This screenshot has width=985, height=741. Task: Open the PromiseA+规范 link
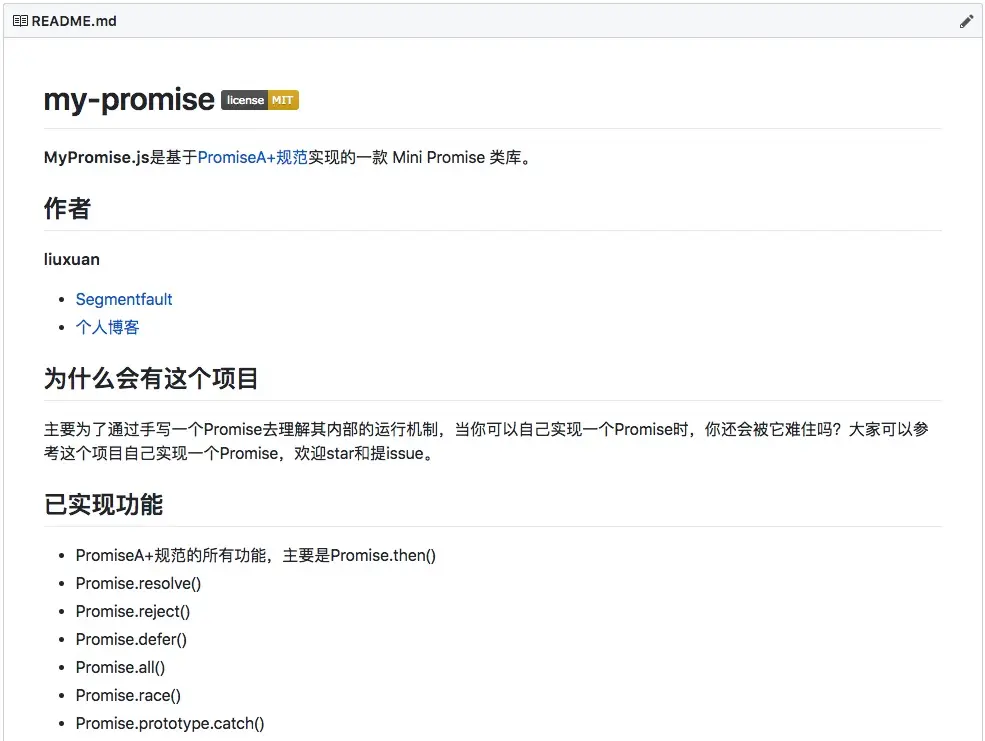click(x=250, y=157)
